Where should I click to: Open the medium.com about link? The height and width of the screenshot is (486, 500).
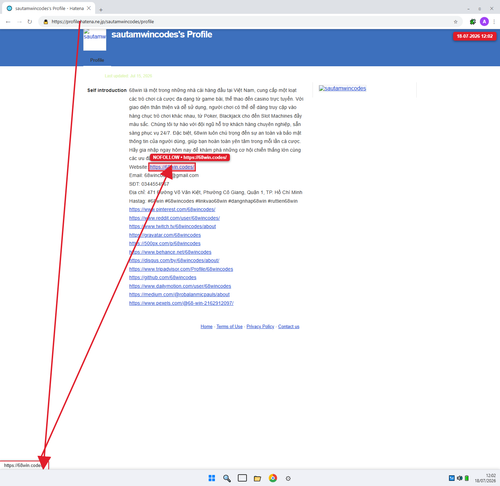pos(179,294)
